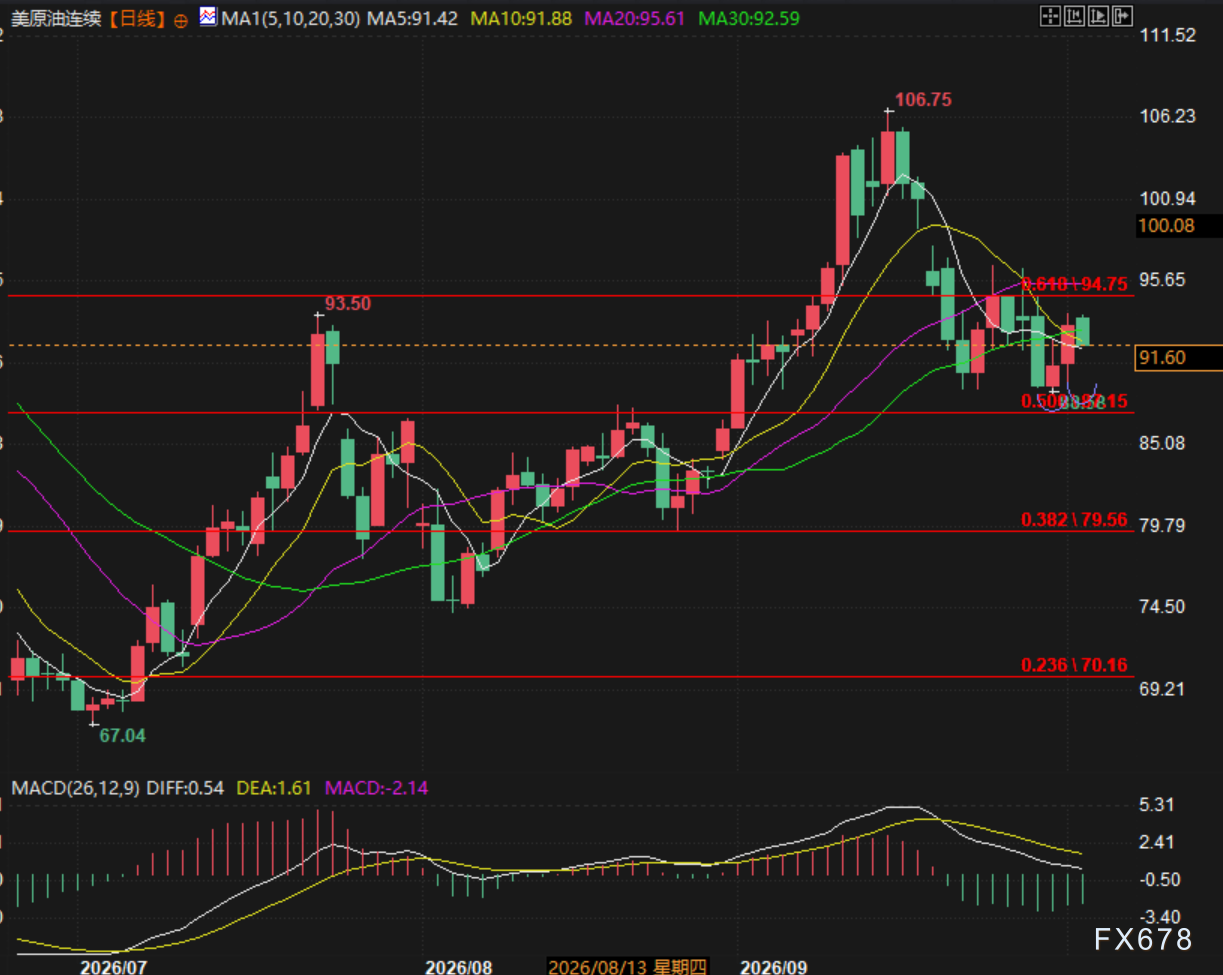Open the chart indicator icon before MA1

208,17
